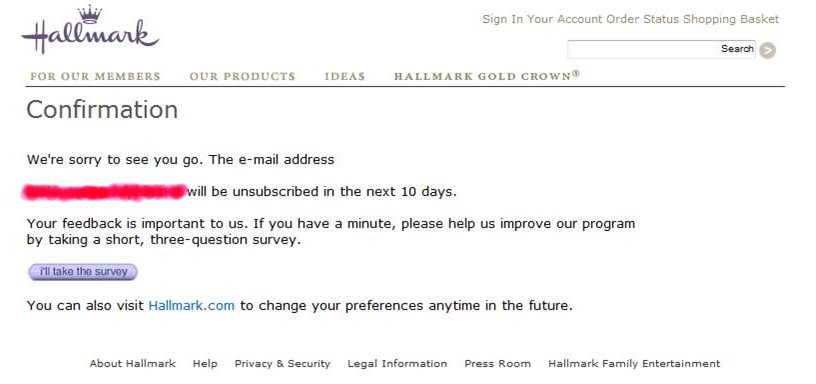Click the "i'll take the survey" button
This screenshot has height=384, width=816.
[x=83, y=272]
